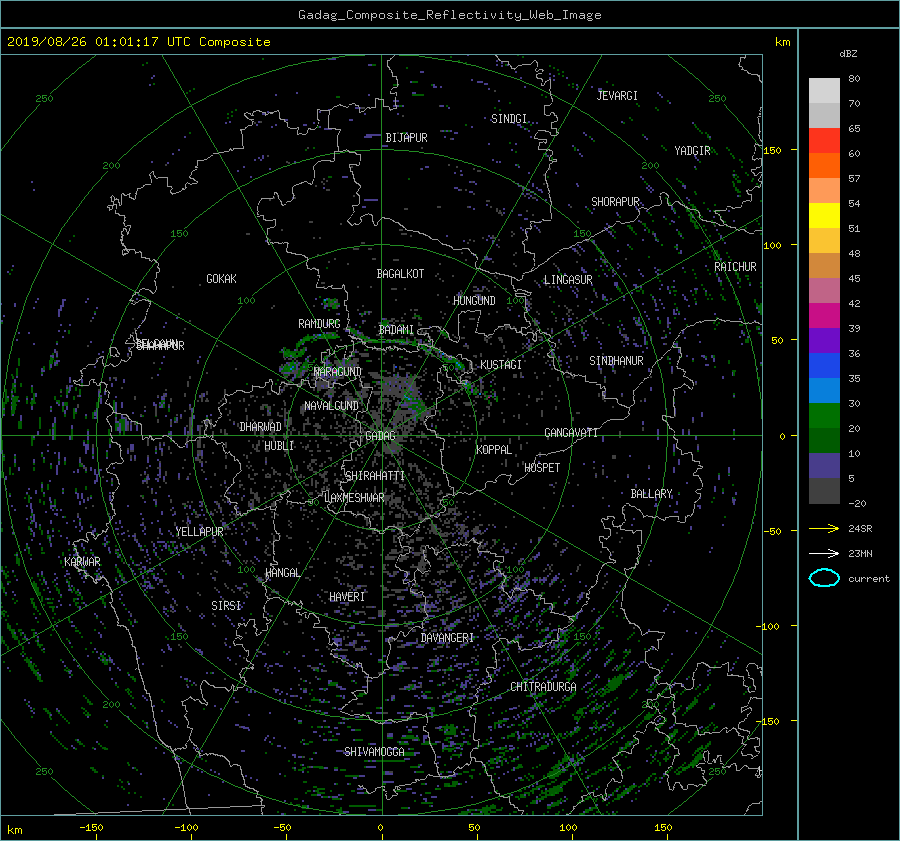Click the LINGASUR city label
The height and width of the screenshot is (841, 900).
coord(568,280)
